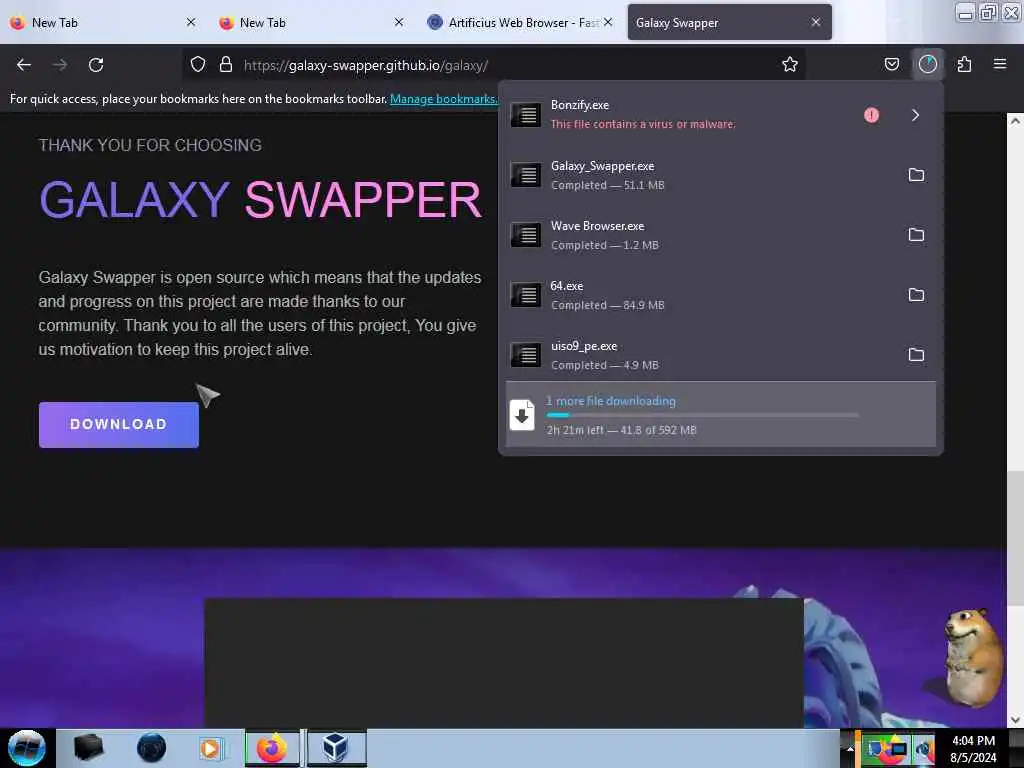Click the purple DOWNLOAD button
The width and height of the screenshot is (1024, 768).
tap(119, 424)
